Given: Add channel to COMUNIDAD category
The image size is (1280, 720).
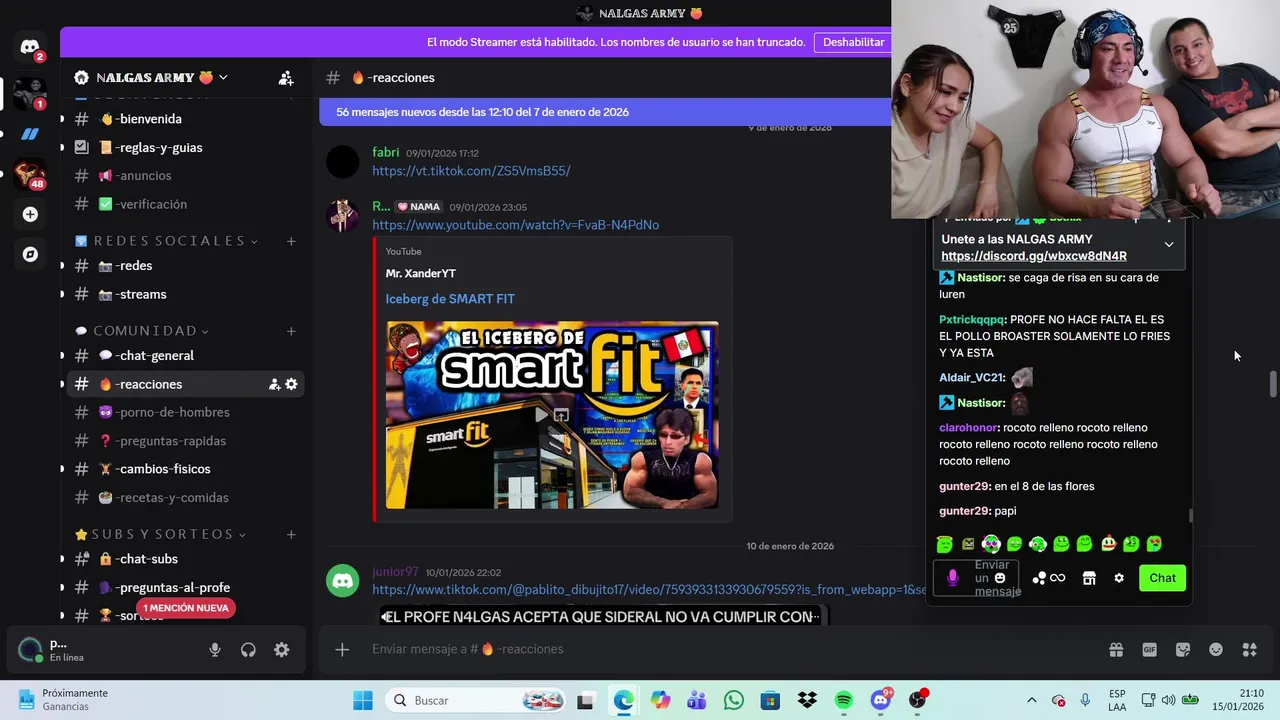Looking at the screenshot, I should [x=291, y=331].
